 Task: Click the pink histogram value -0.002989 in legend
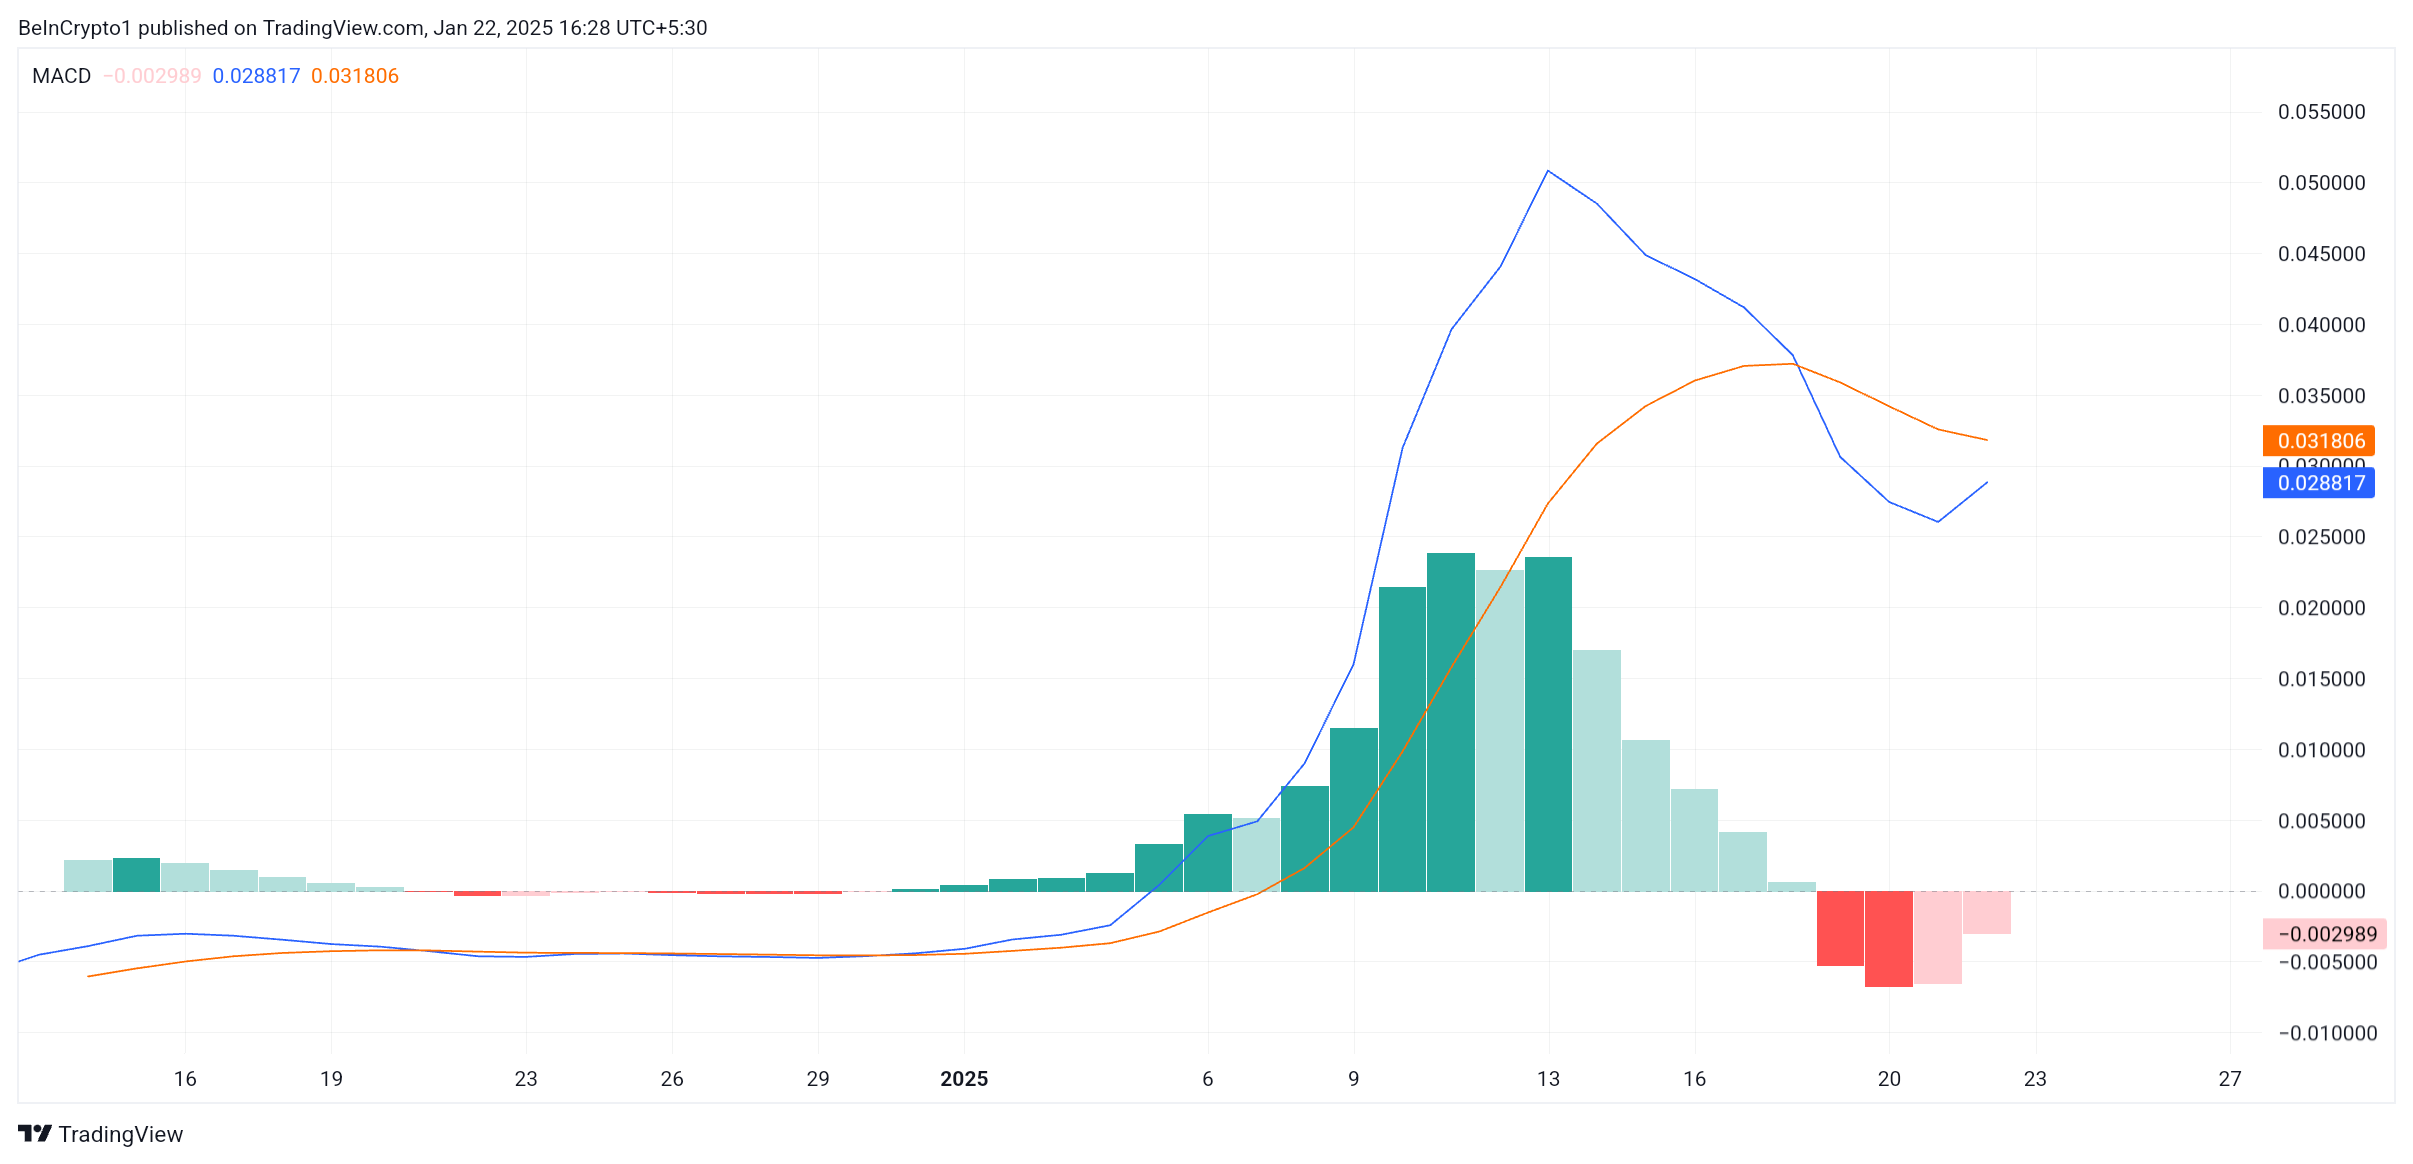coord(152,76)
